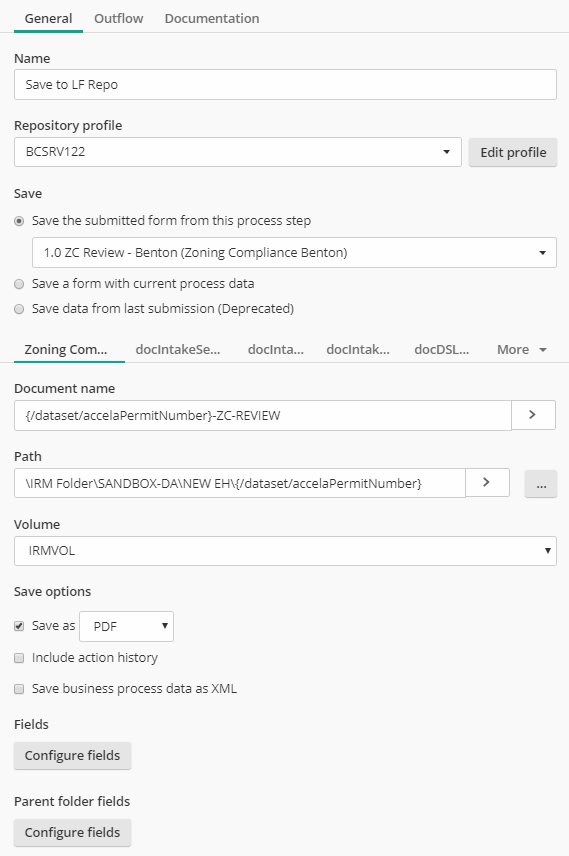Open the Repository profile dropdown
Viewport: 569px width, 856px height.
[238, 152]
